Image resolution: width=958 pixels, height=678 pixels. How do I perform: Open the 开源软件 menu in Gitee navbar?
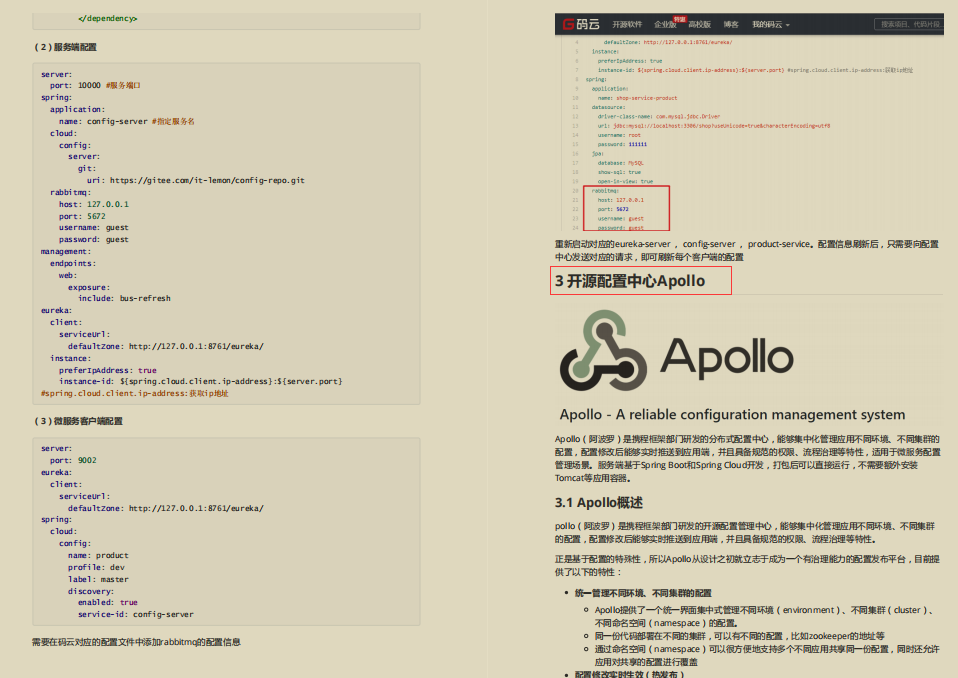[627, 24]
